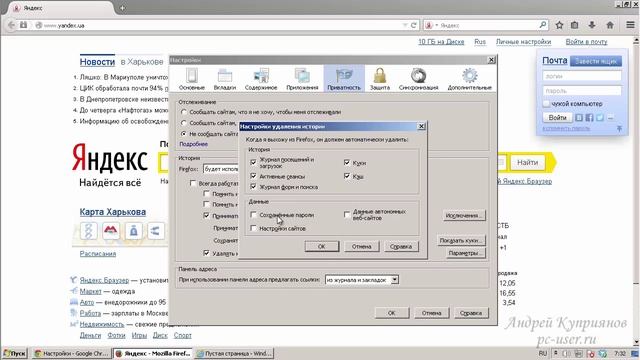Open the Исключения button
This screenshot has height=360, width=640.
tap(464, 215)
